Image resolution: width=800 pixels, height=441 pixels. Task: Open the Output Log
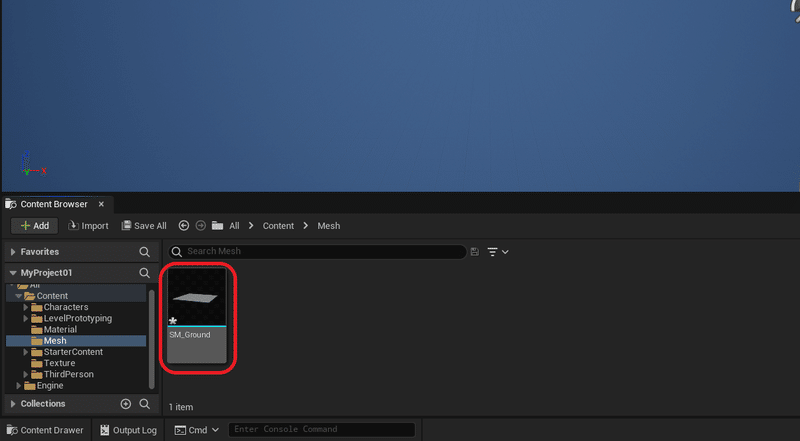(x=128, y=430)
